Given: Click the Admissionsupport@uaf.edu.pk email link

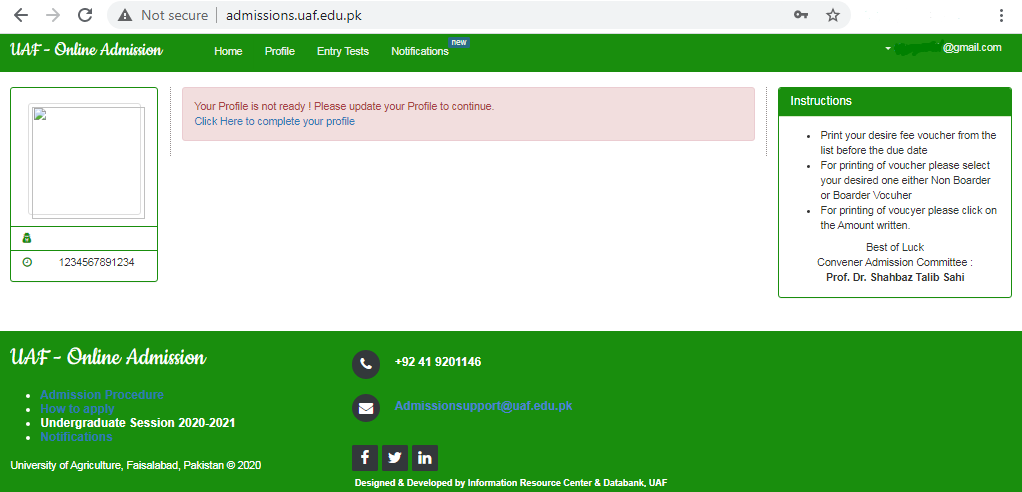Looking at the screenshot, I should click(x=483, y=406).
